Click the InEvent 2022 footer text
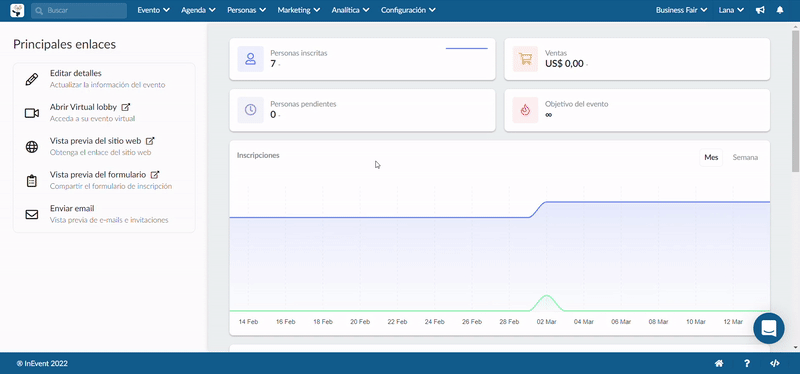The image size is (800, 374). (42, 364)
